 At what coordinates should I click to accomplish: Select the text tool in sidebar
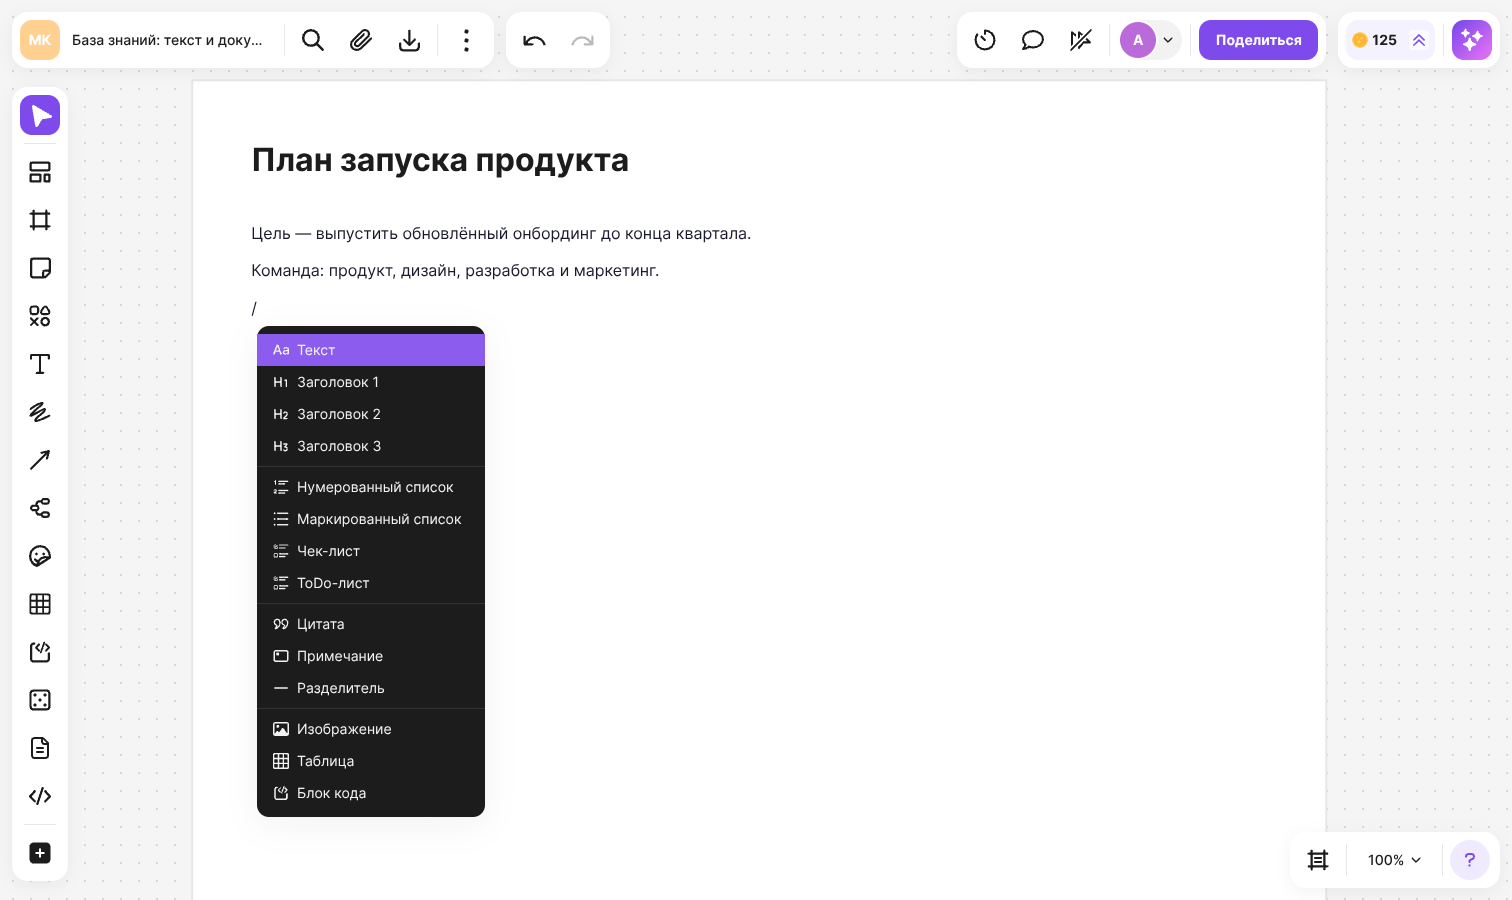[40, 364]
